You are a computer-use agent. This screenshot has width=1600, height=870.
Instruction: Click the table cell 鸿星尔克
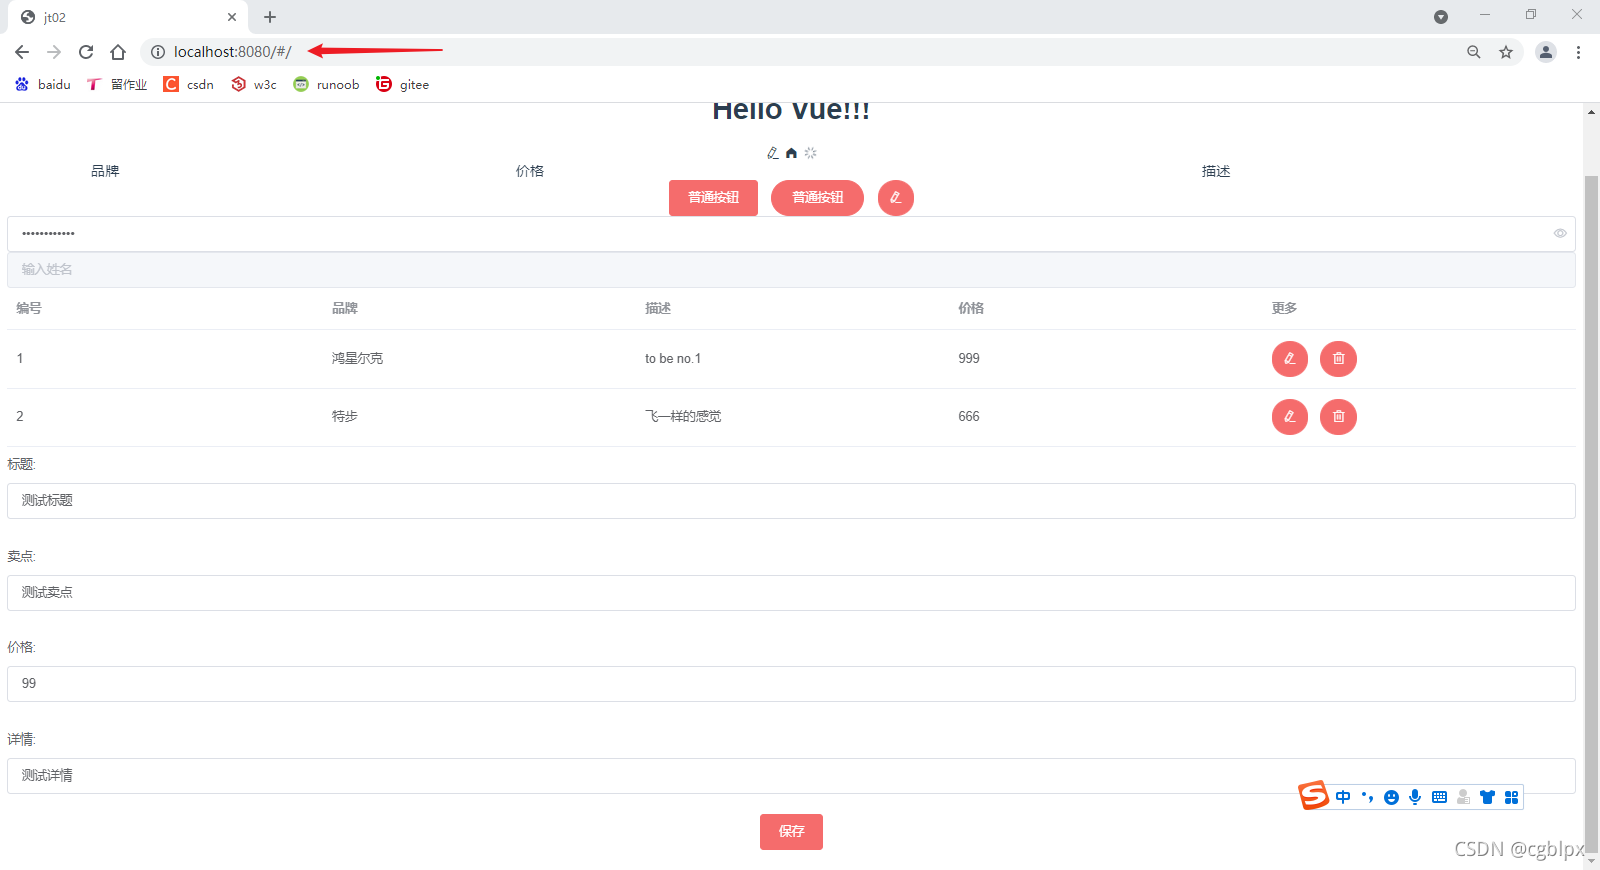357,358
